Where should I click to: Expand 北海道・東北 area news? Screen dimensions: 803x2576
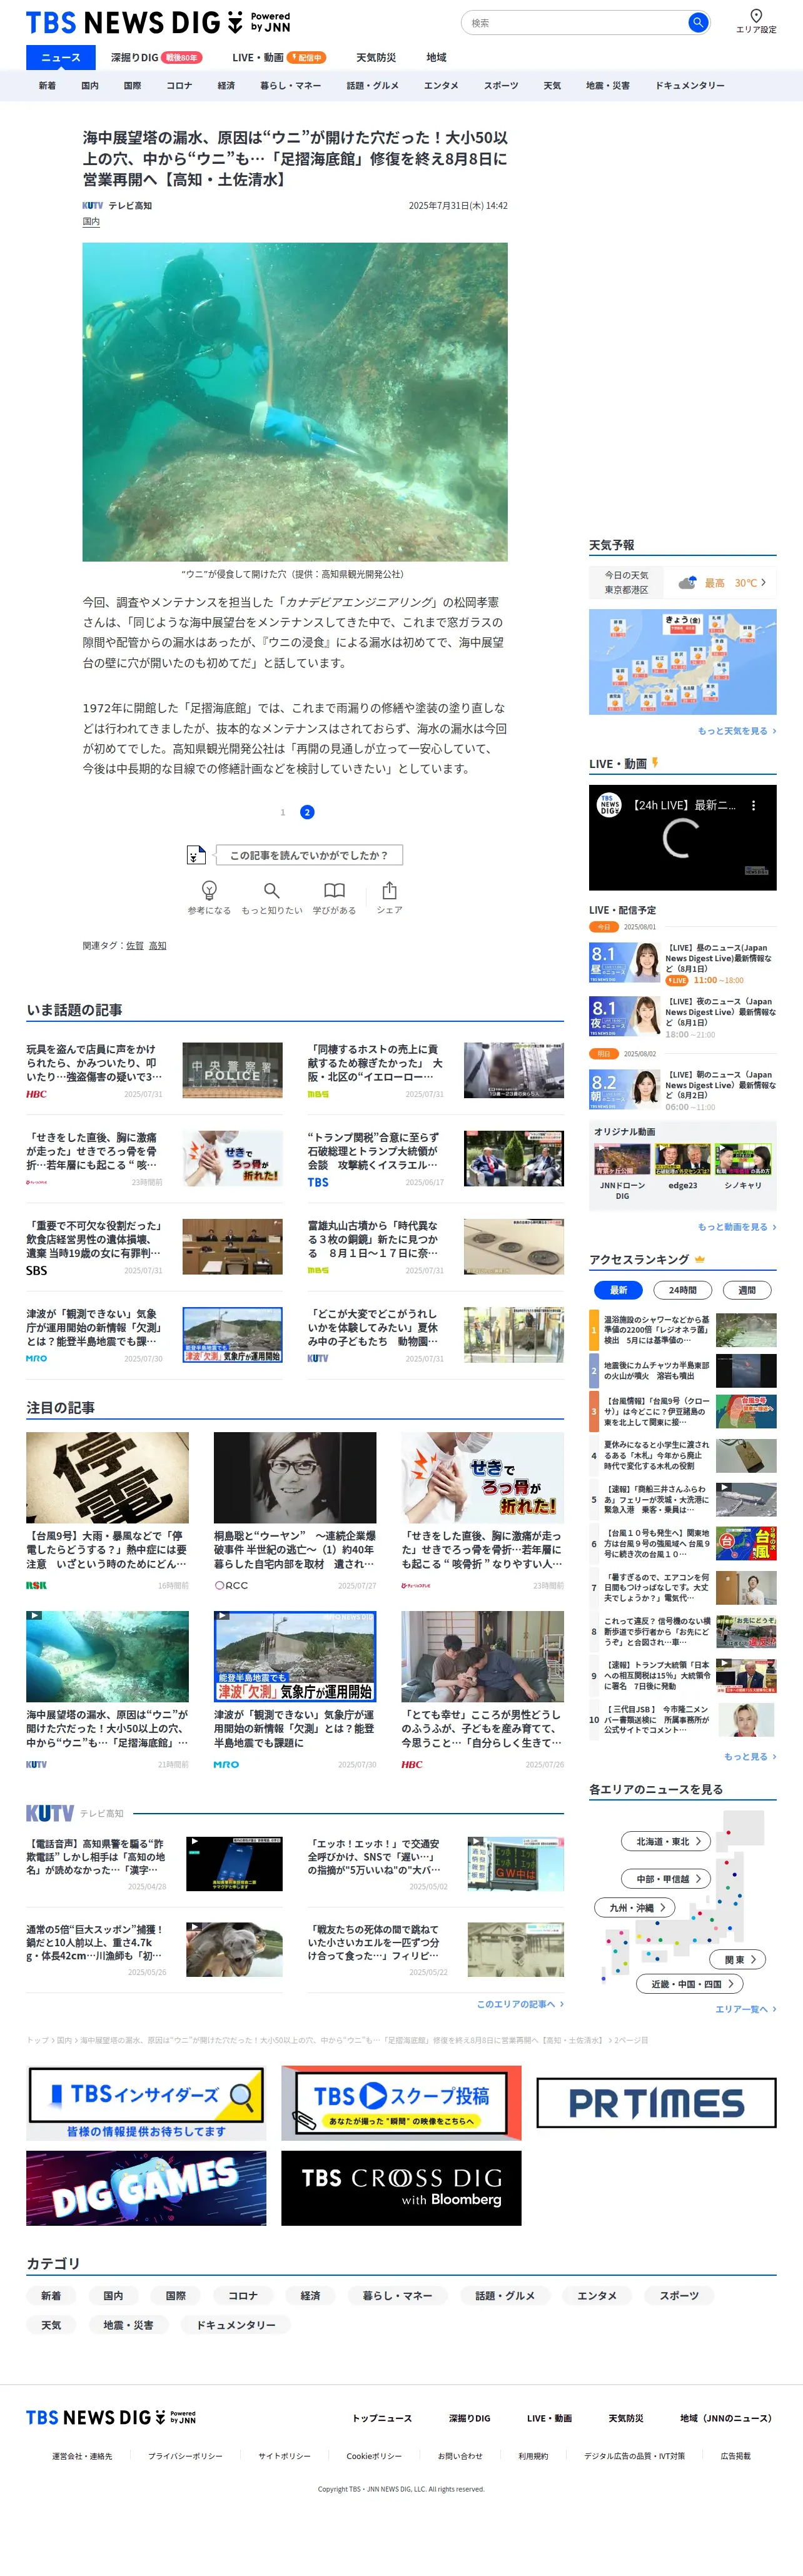point(667,1841)
